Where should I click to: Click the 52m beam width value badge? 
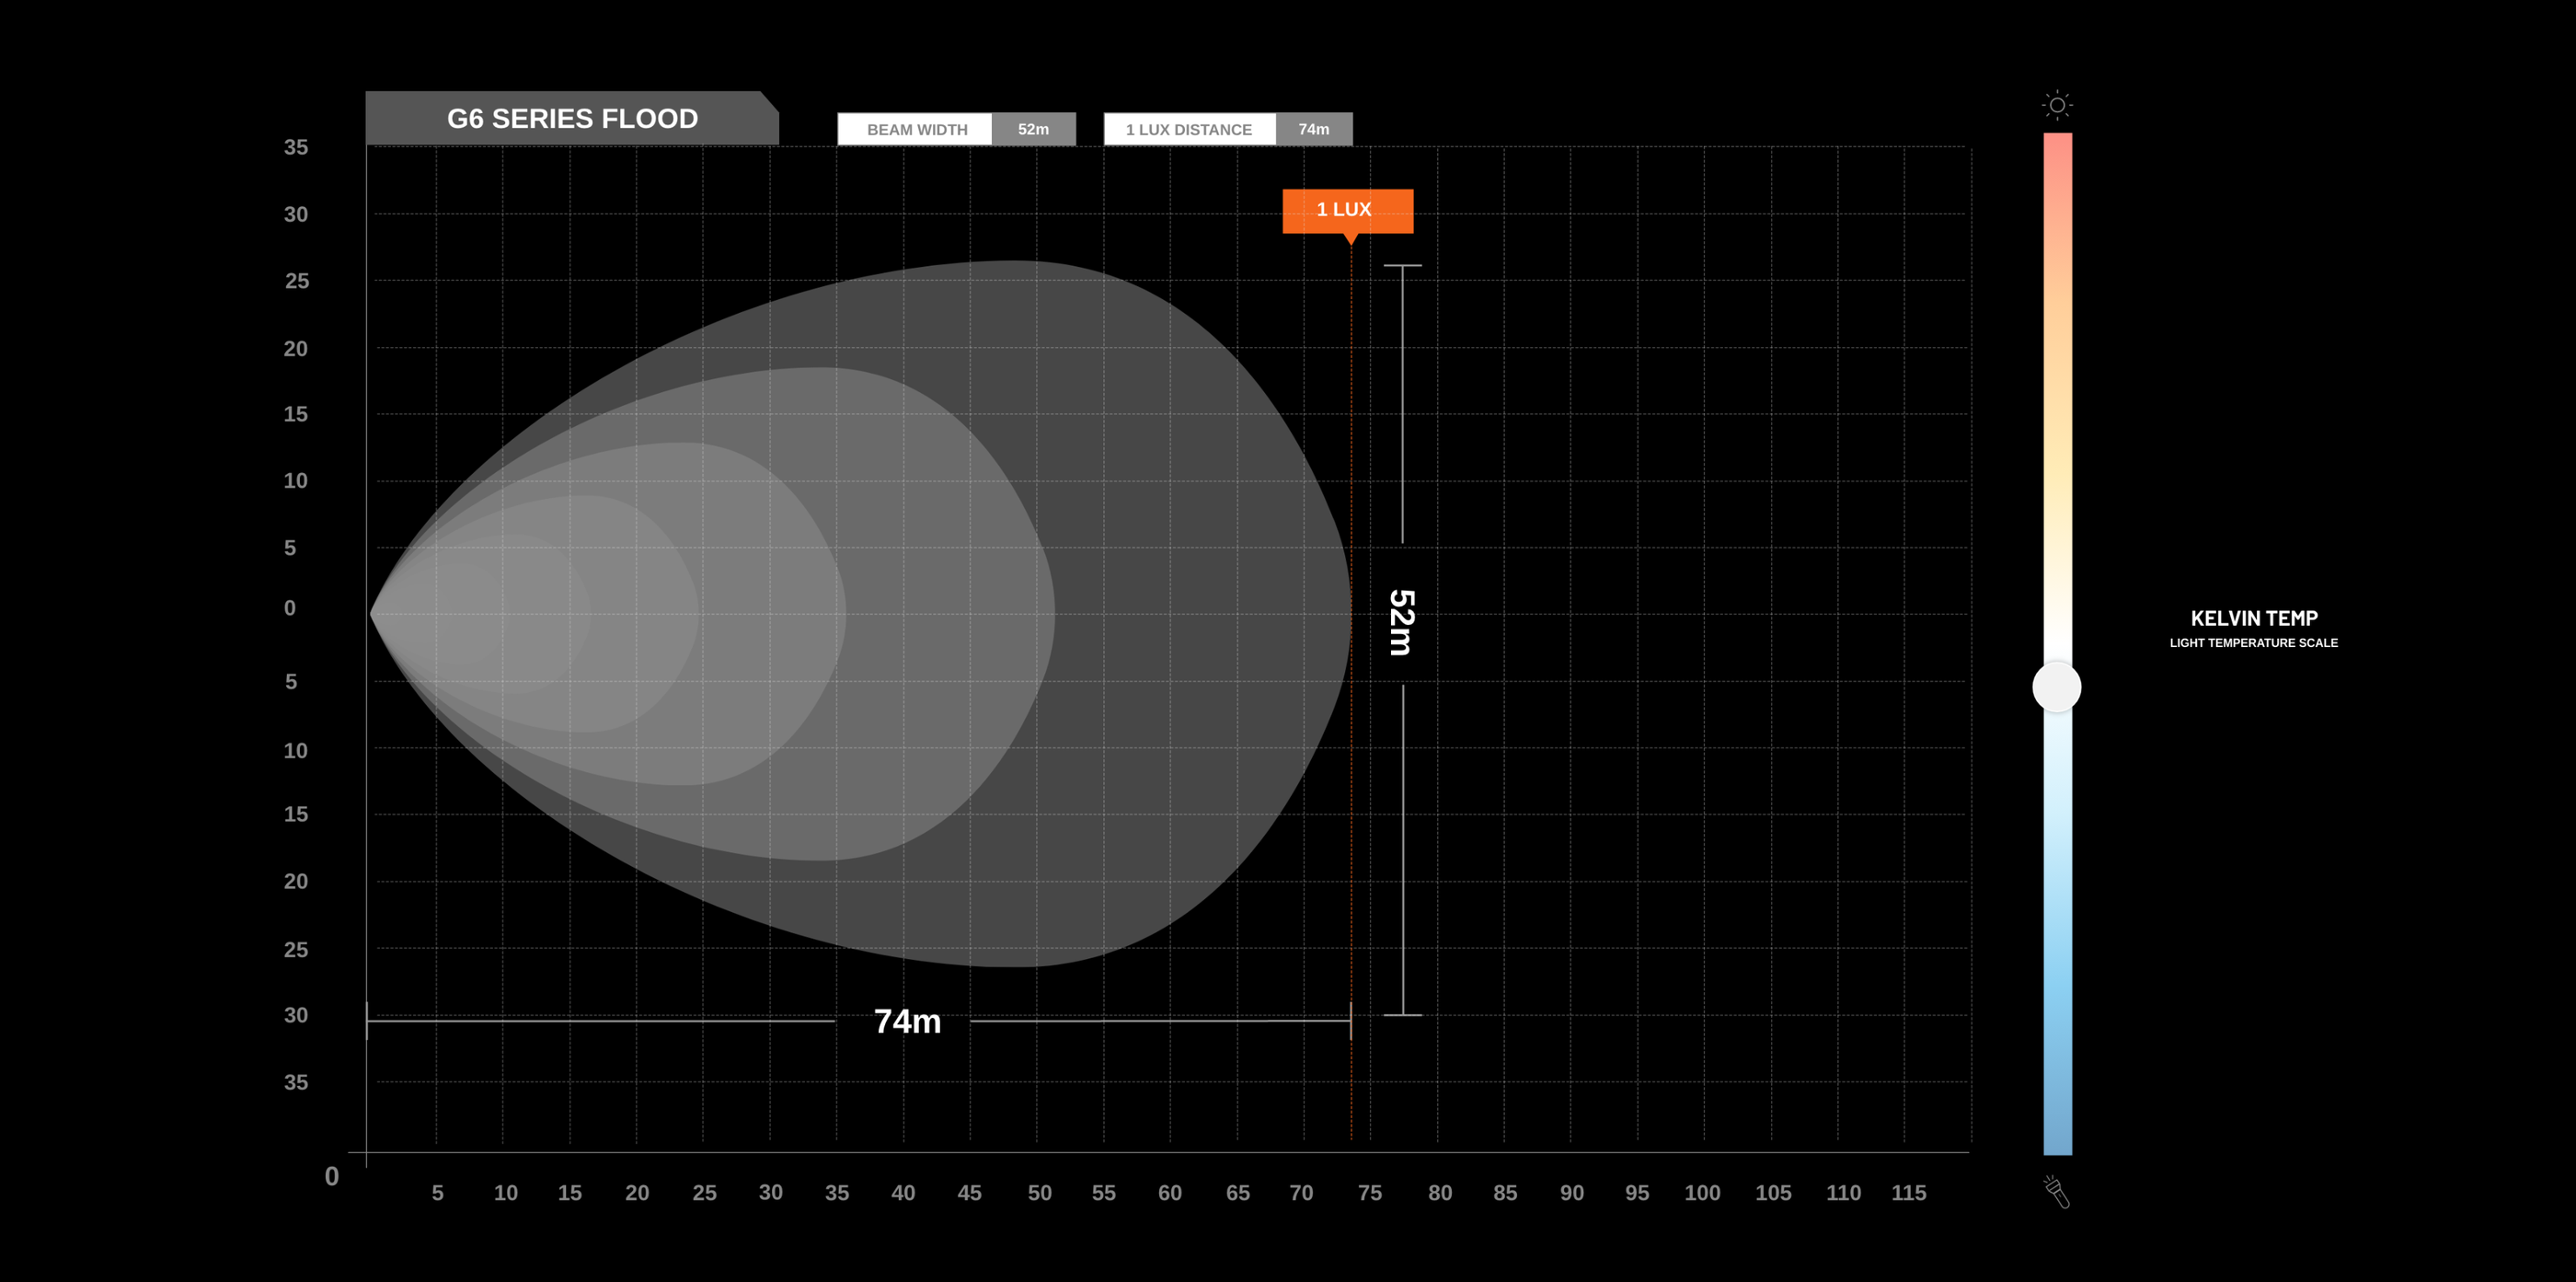[x=1033, y=129]
